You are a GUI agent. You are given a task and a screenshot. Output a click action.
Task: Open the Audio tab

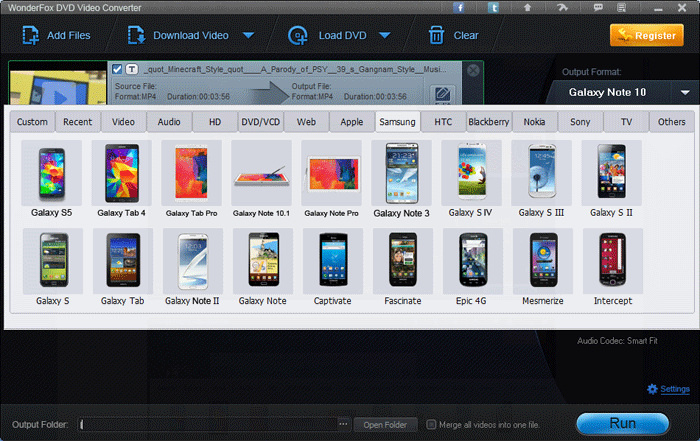pyautogui.click(x=169, y=122)
